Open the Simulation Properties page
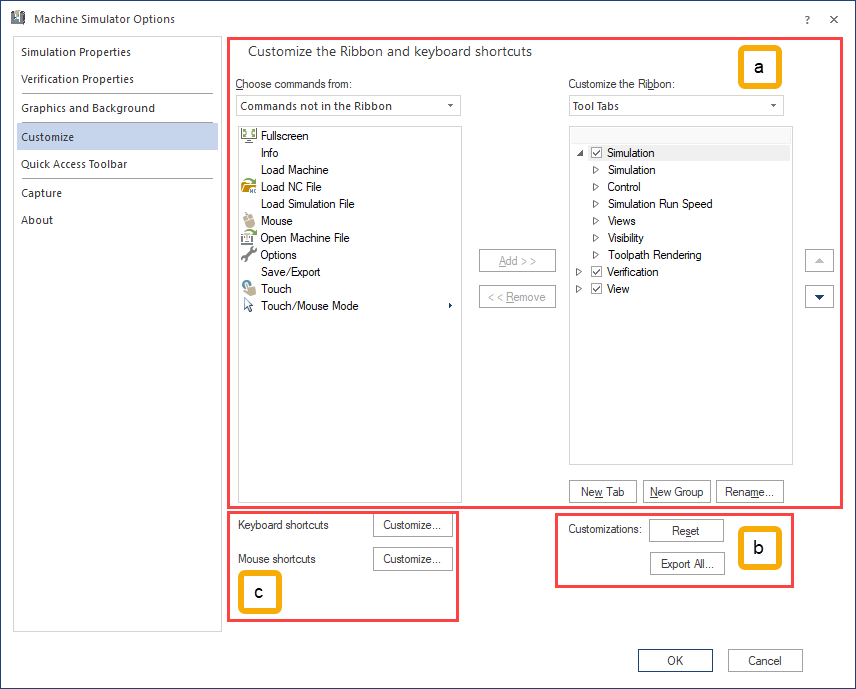 coord(76,52)
